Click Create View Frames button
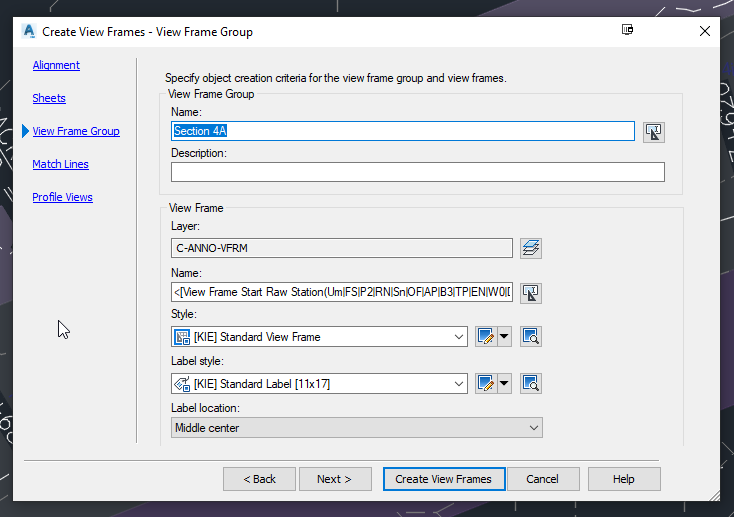 (x=444, y=479)
